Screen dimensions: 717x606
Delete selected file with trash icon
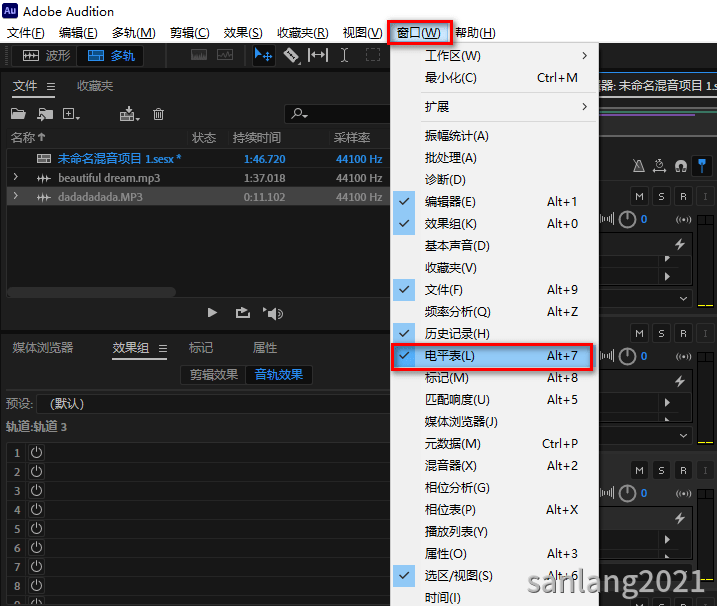[158, 114]
